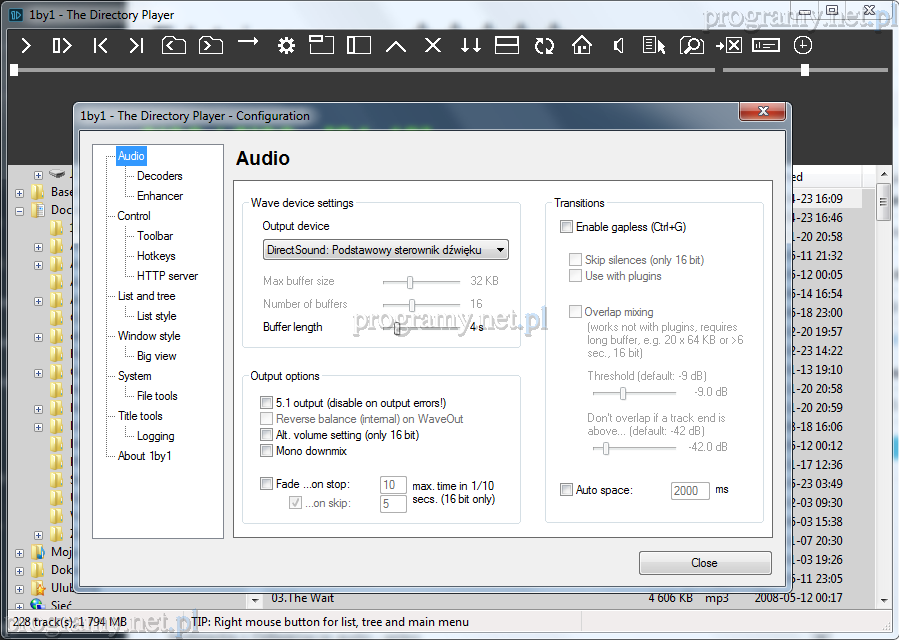This screenshot has width=899, height=640.
Task: Select About 1by1 in the tree
Action: 144,456
